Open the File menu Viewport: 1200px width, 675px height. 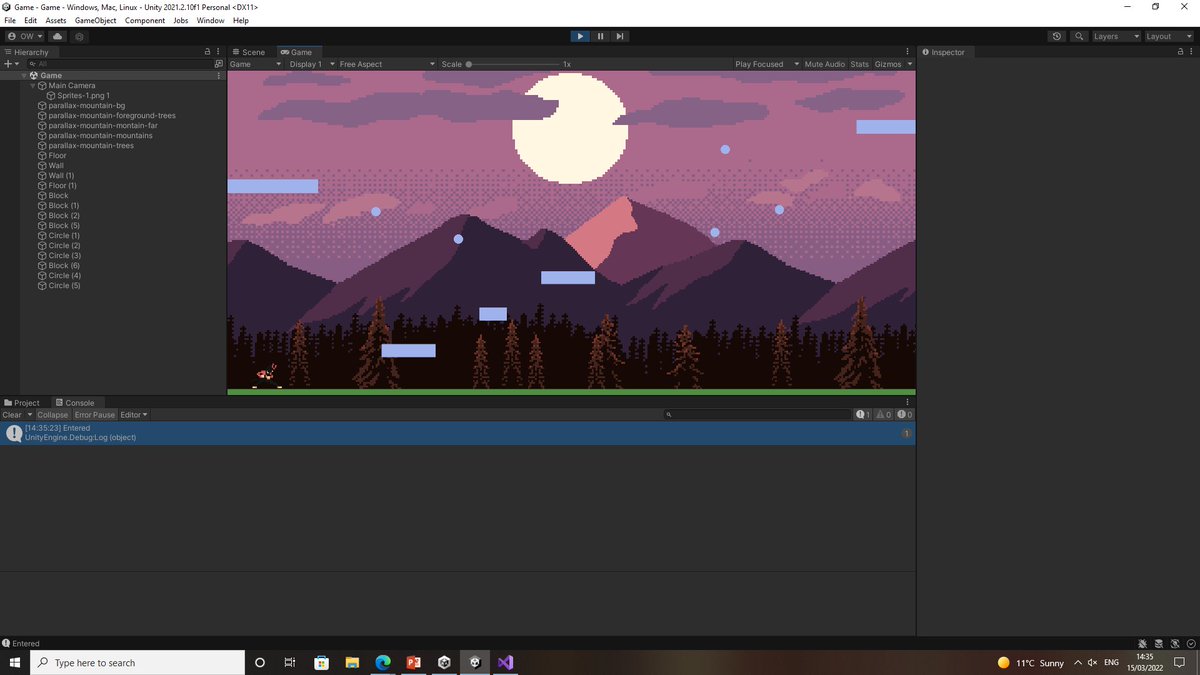tap(11, 20)
